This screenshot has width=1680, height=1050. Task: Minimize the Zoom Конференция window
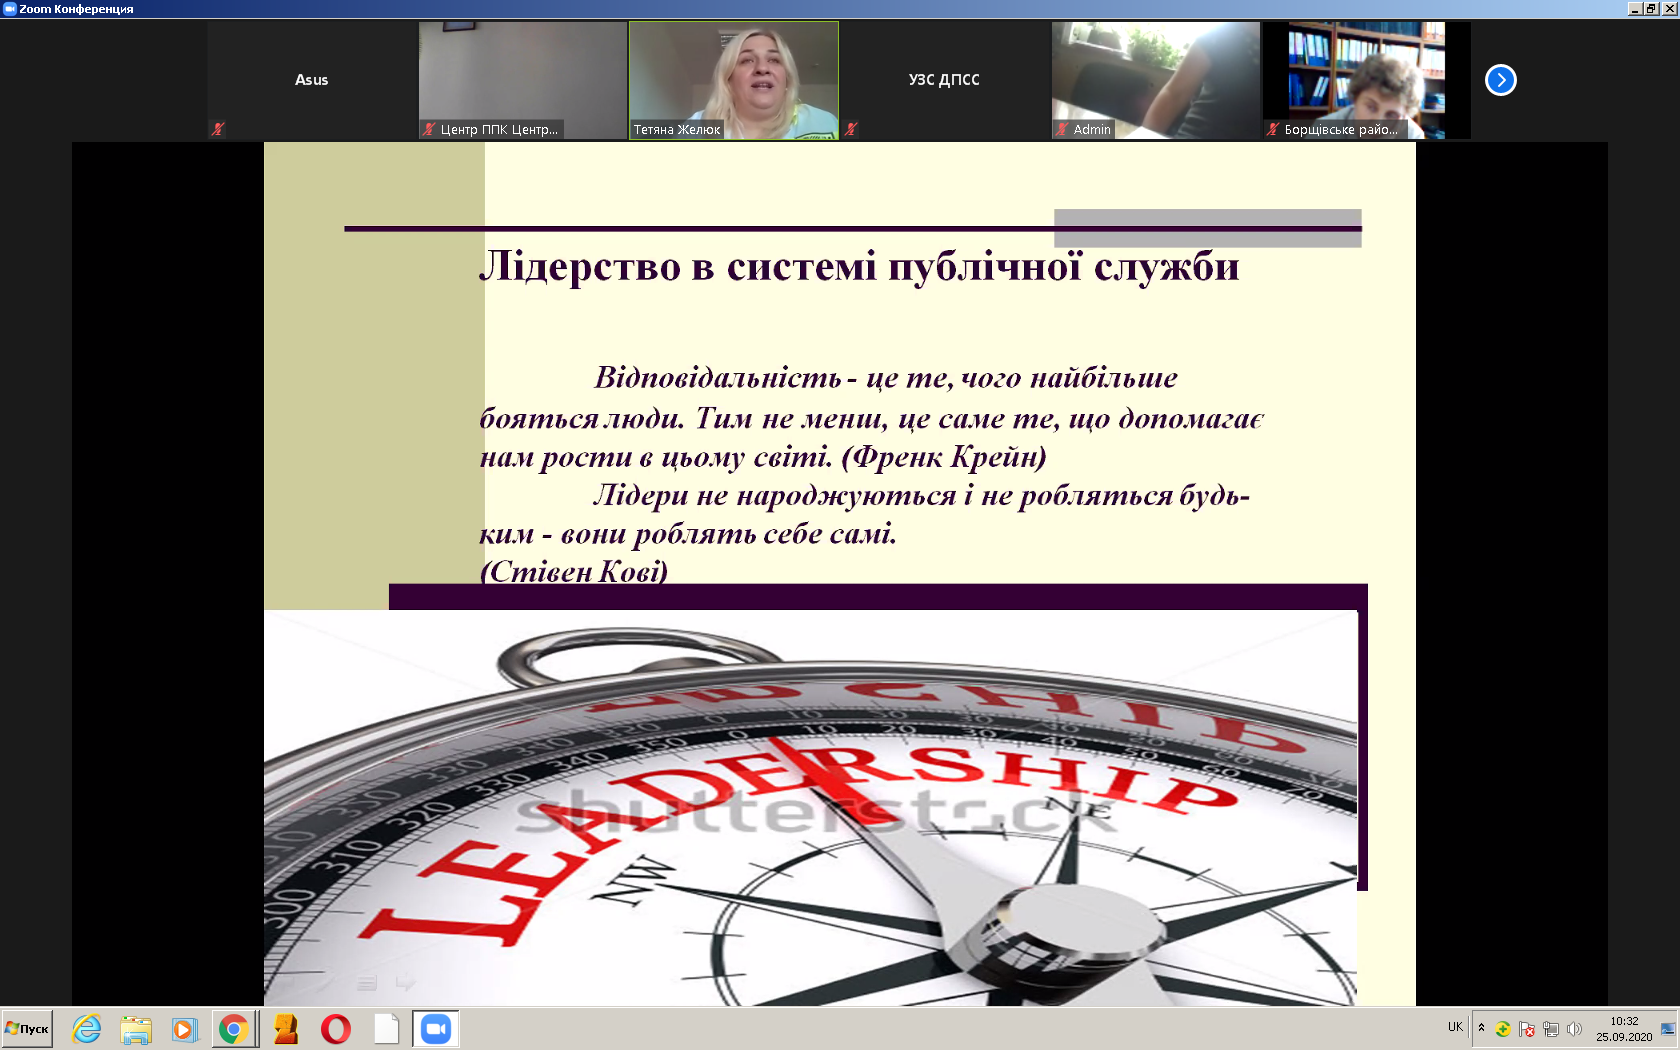tap(1634, 9)
